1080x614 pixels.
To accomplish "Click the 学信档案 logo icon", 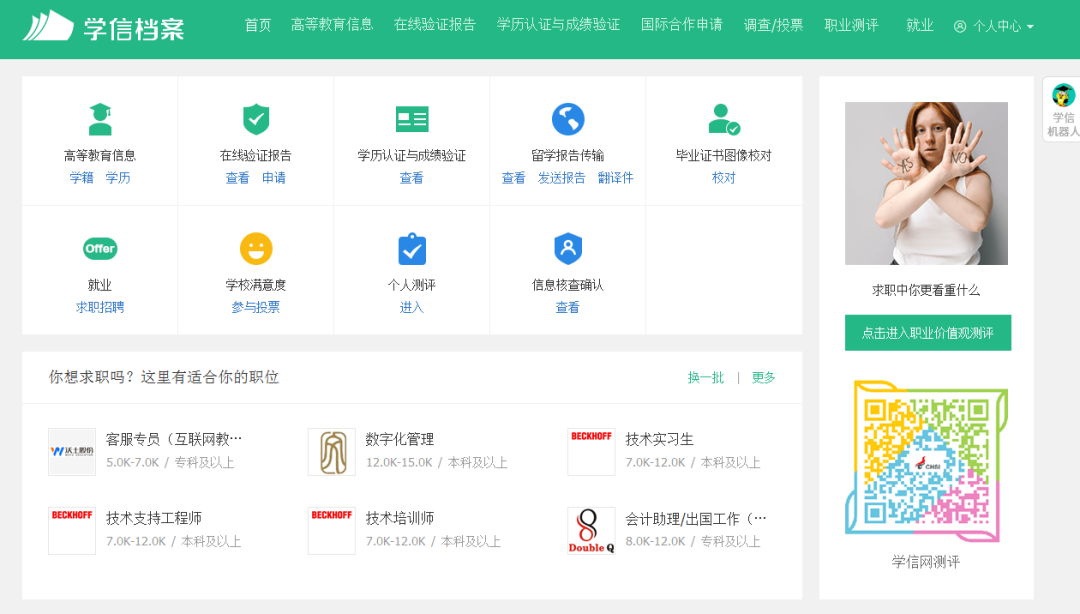I will (x=48, y=26).
